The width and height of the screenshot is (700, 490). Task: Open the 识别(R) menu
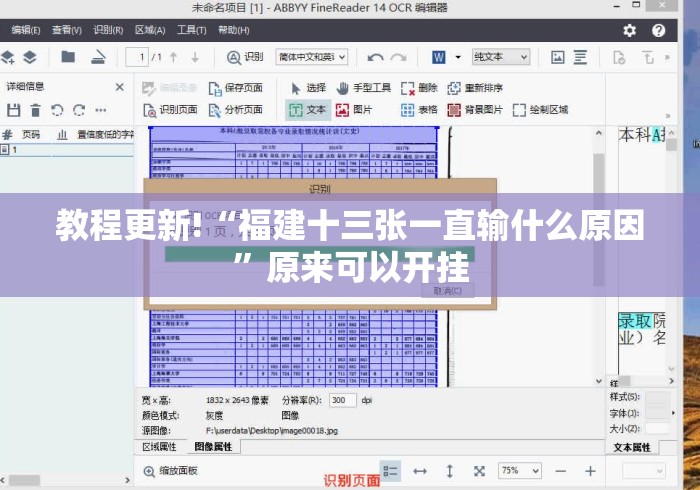[108, 30]
